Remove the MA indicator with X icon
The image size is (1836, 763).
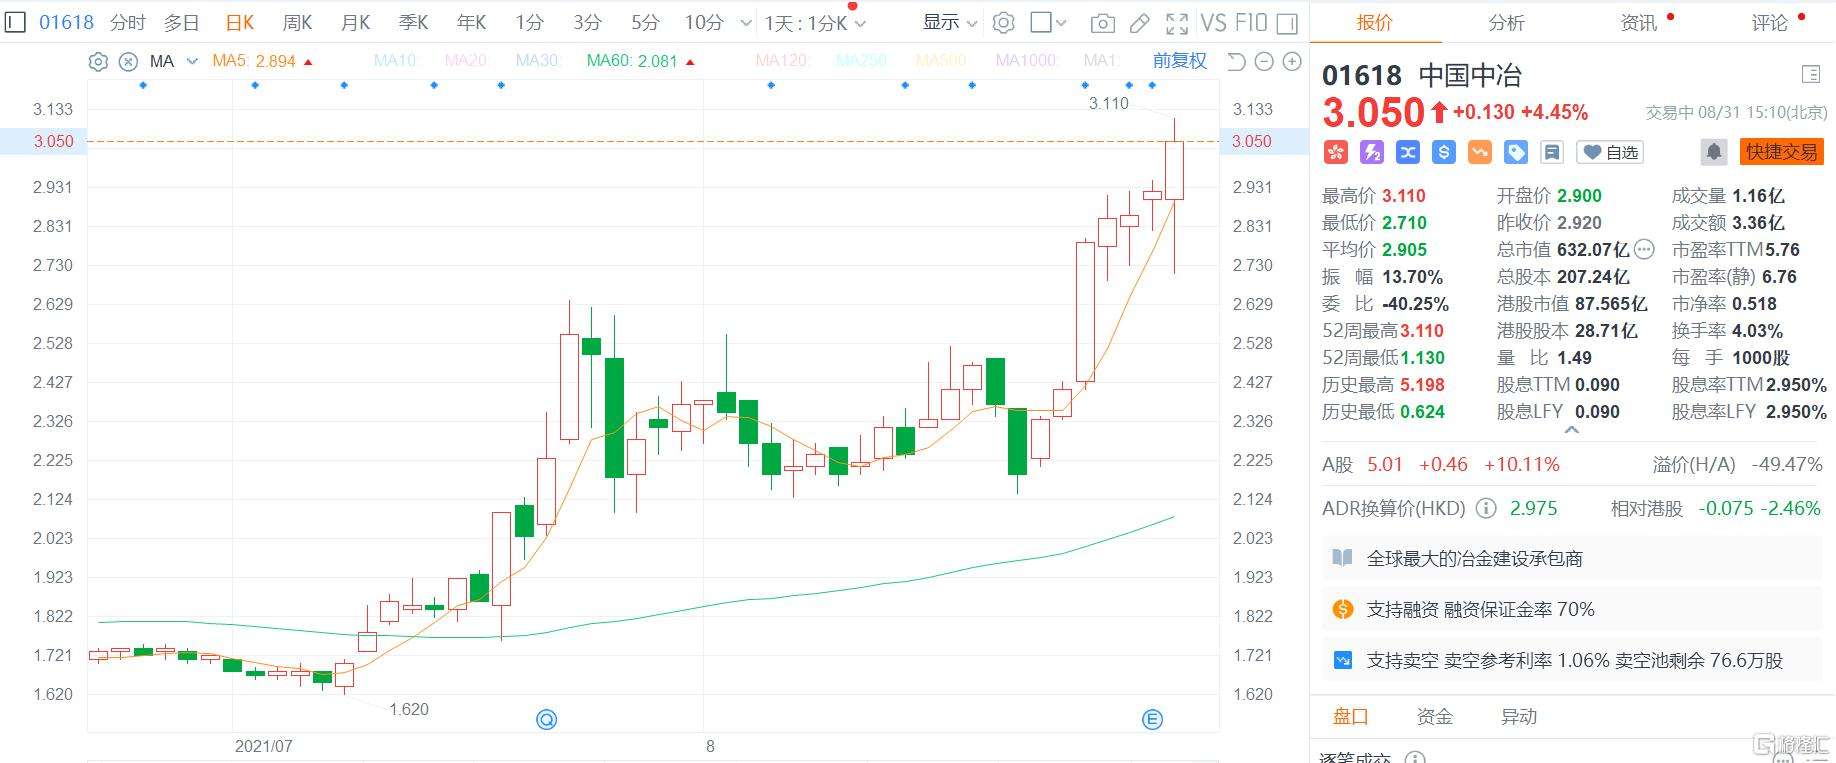[128, 61]
